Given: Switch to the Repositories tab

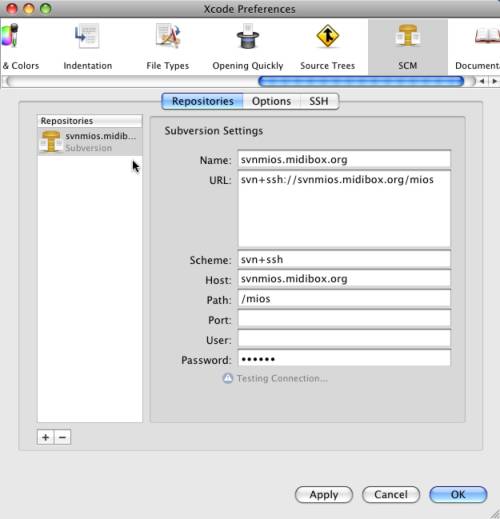Looking at the screenshot, I should pyautogui.click(x=202, y=101).
